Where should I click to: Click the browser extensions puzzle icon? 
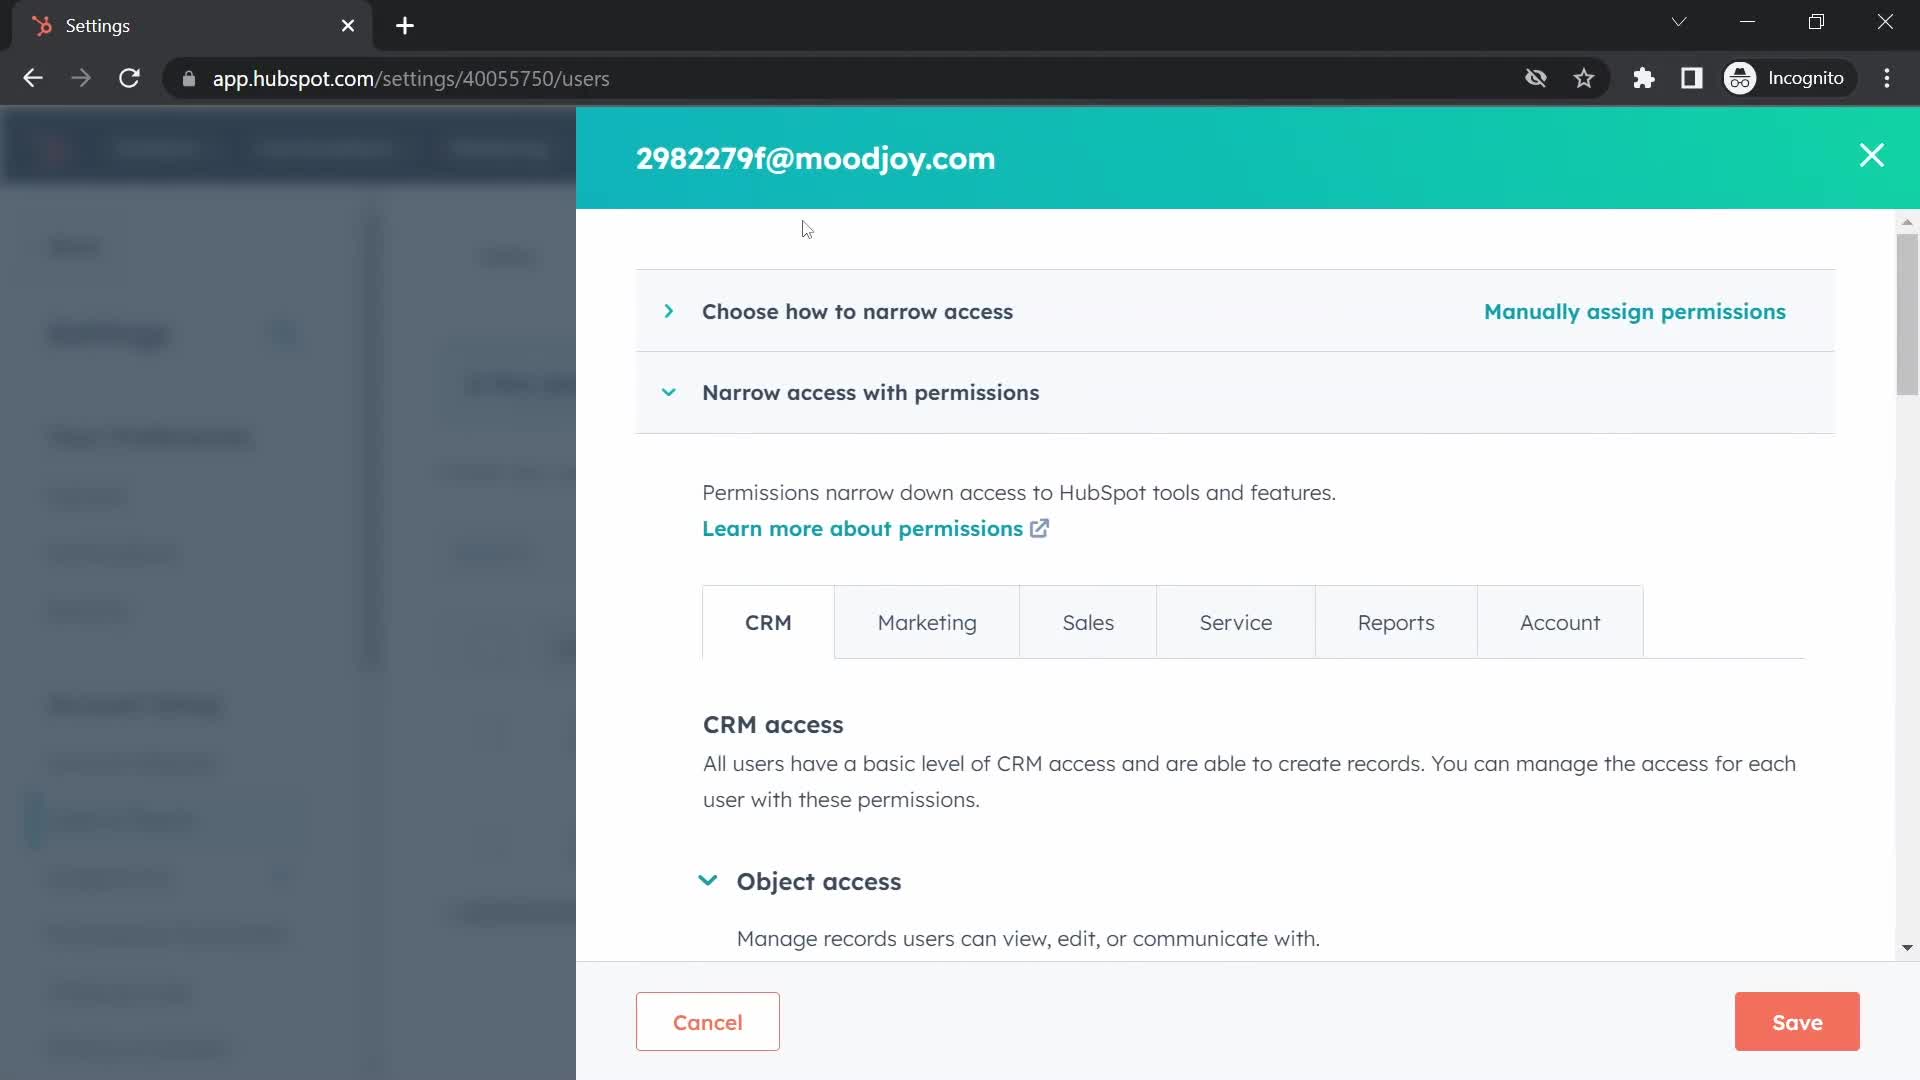(x=1643, y=79)
